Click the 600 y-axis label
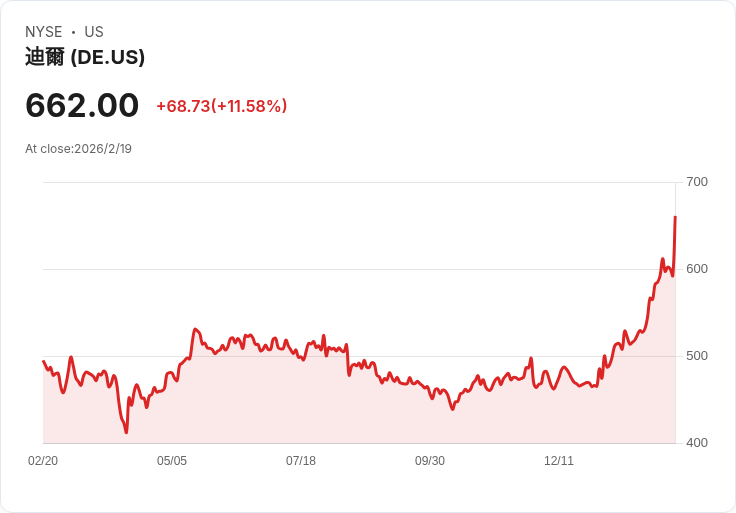This screenshot has width=736, height=513. click(x=697, y=269)
